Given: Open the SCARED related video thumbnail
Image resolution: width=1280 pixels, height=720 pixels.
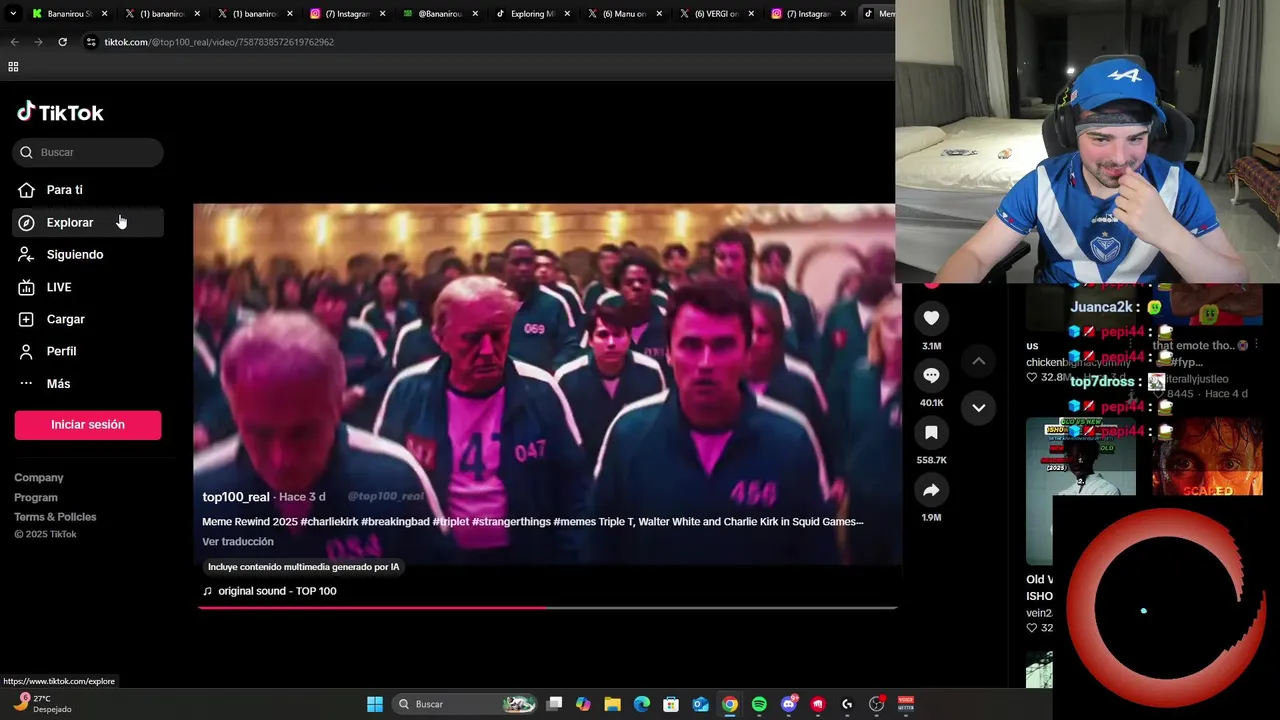Looking at the screenshot, I should [1207, 456].
